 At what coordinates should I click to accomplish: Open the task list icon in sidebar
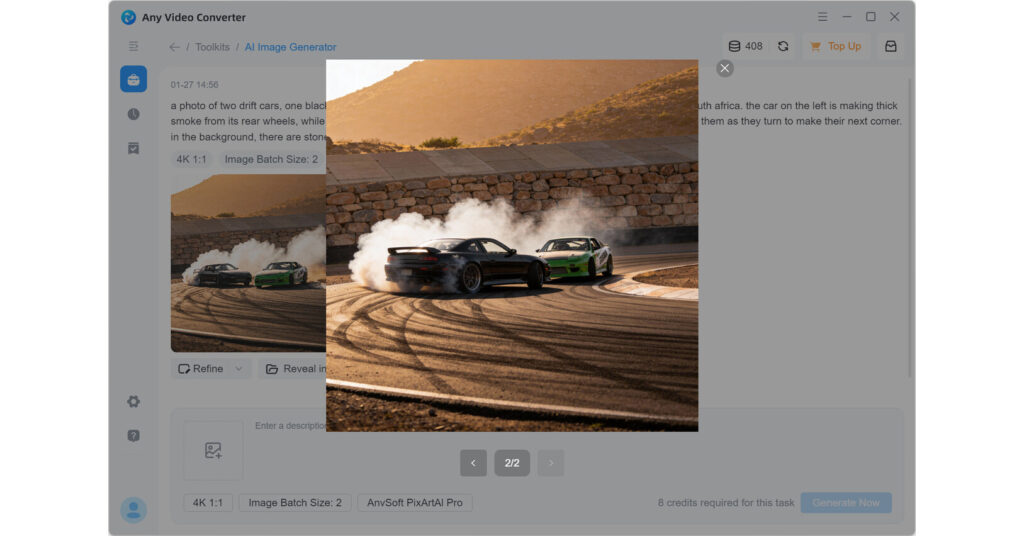[x=133, y=148]
